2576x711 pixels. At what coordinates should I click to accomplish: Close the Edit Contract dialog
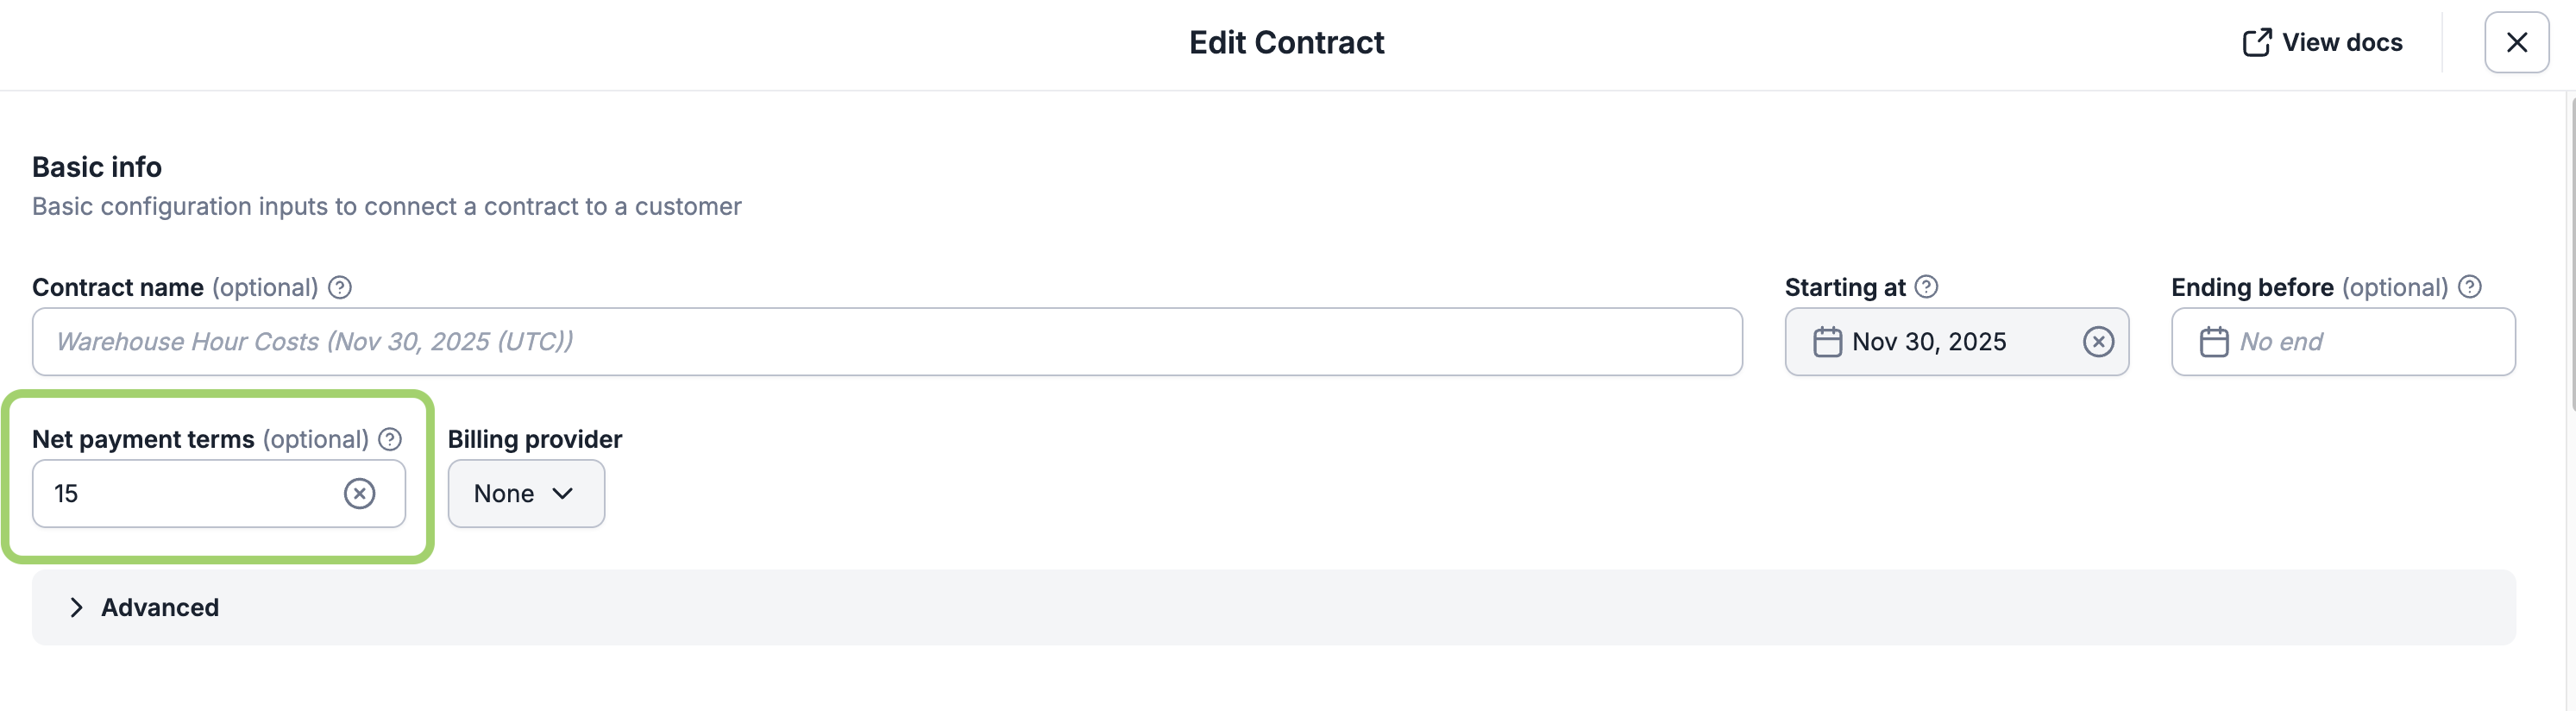(2517, 42)
